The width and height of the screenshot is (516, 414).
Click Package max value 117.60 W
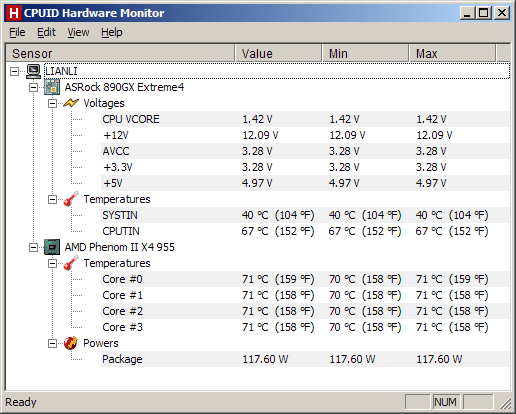tap(439, 359)
